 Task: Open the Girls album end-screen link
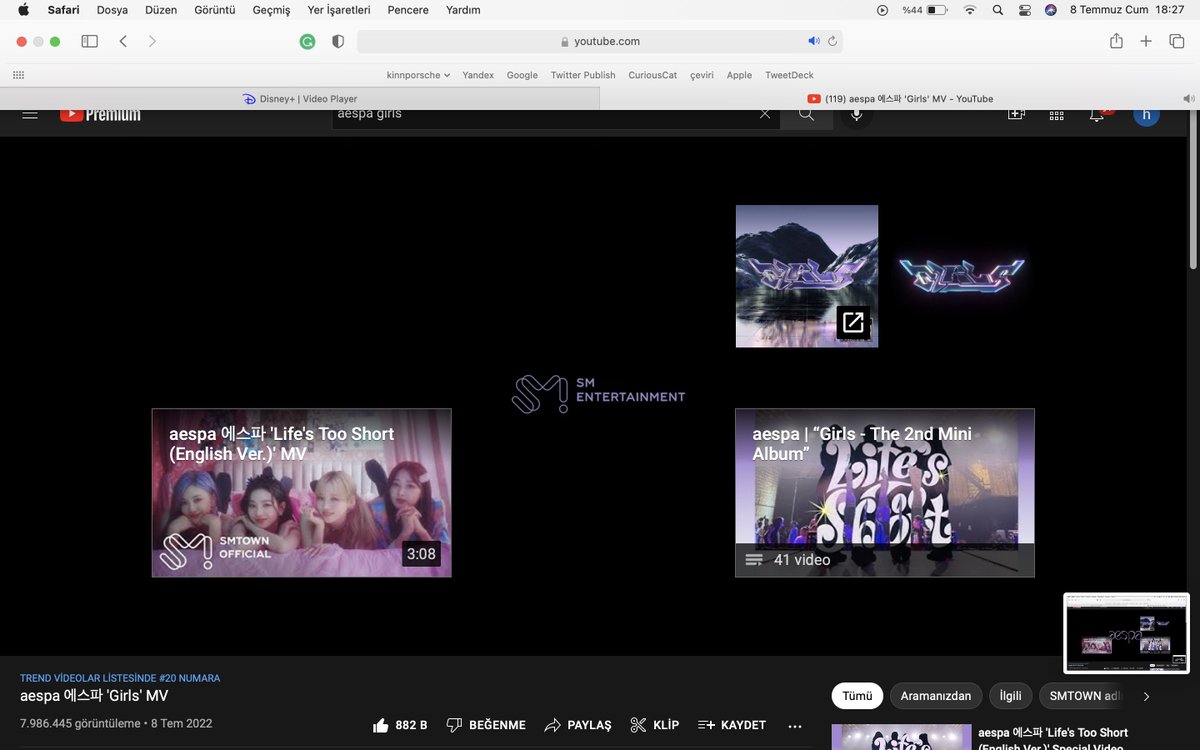[807, 276]
